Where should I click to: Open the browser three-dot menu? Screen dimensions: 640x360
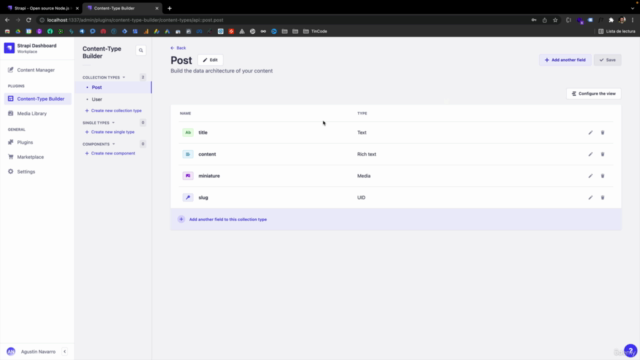[x=633, y=20]
